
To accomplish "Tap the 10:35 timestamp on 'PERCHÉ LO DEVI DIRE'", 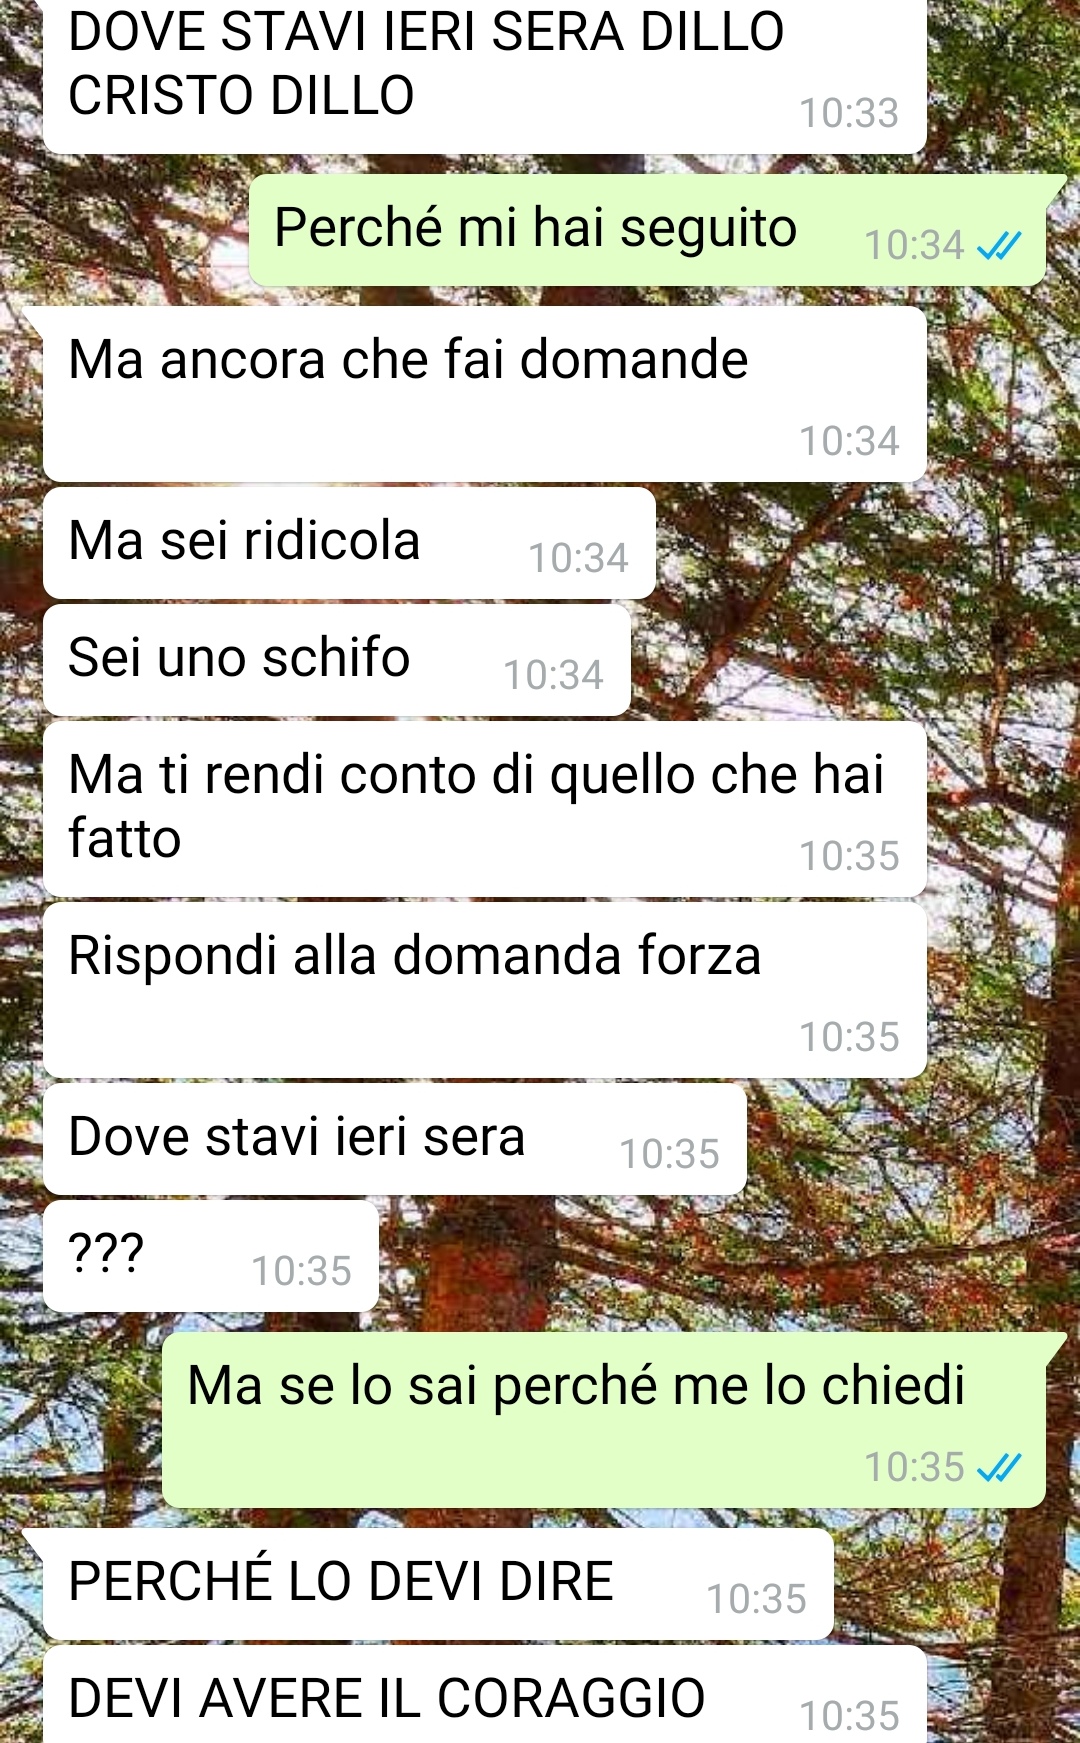I will point(756,1599).
